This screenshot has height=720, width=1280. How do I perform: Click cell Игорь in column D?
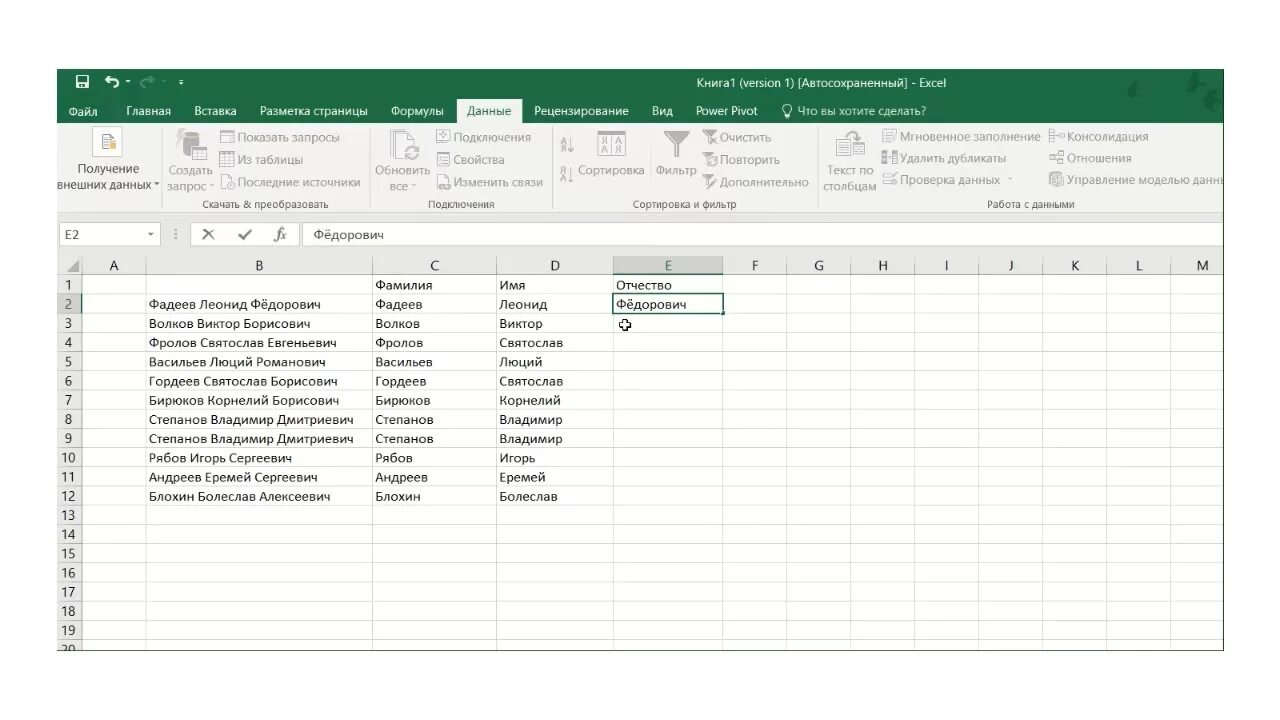555,458
